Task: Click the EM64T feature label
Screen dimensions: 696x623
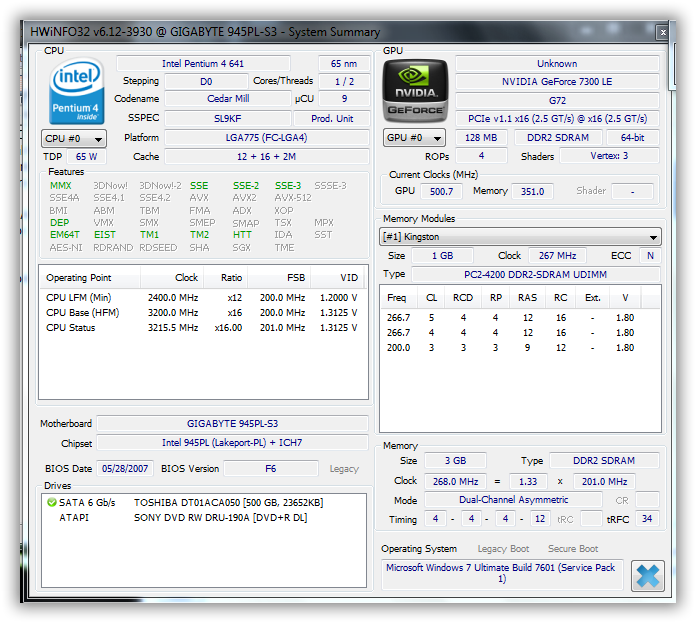Action: pos(65,235)
